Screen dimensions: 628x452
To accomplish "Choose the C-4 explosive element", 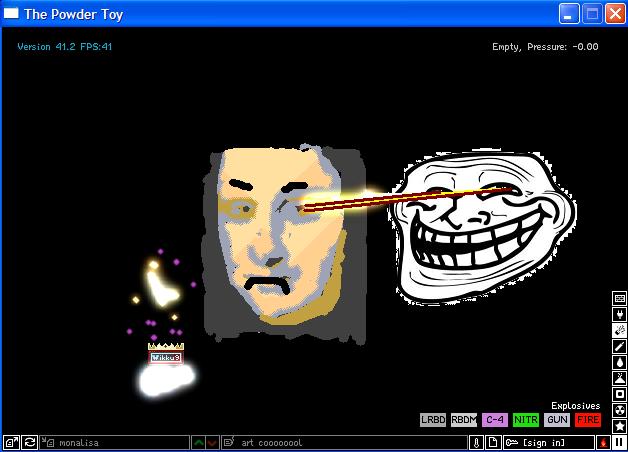I will 495,420.
